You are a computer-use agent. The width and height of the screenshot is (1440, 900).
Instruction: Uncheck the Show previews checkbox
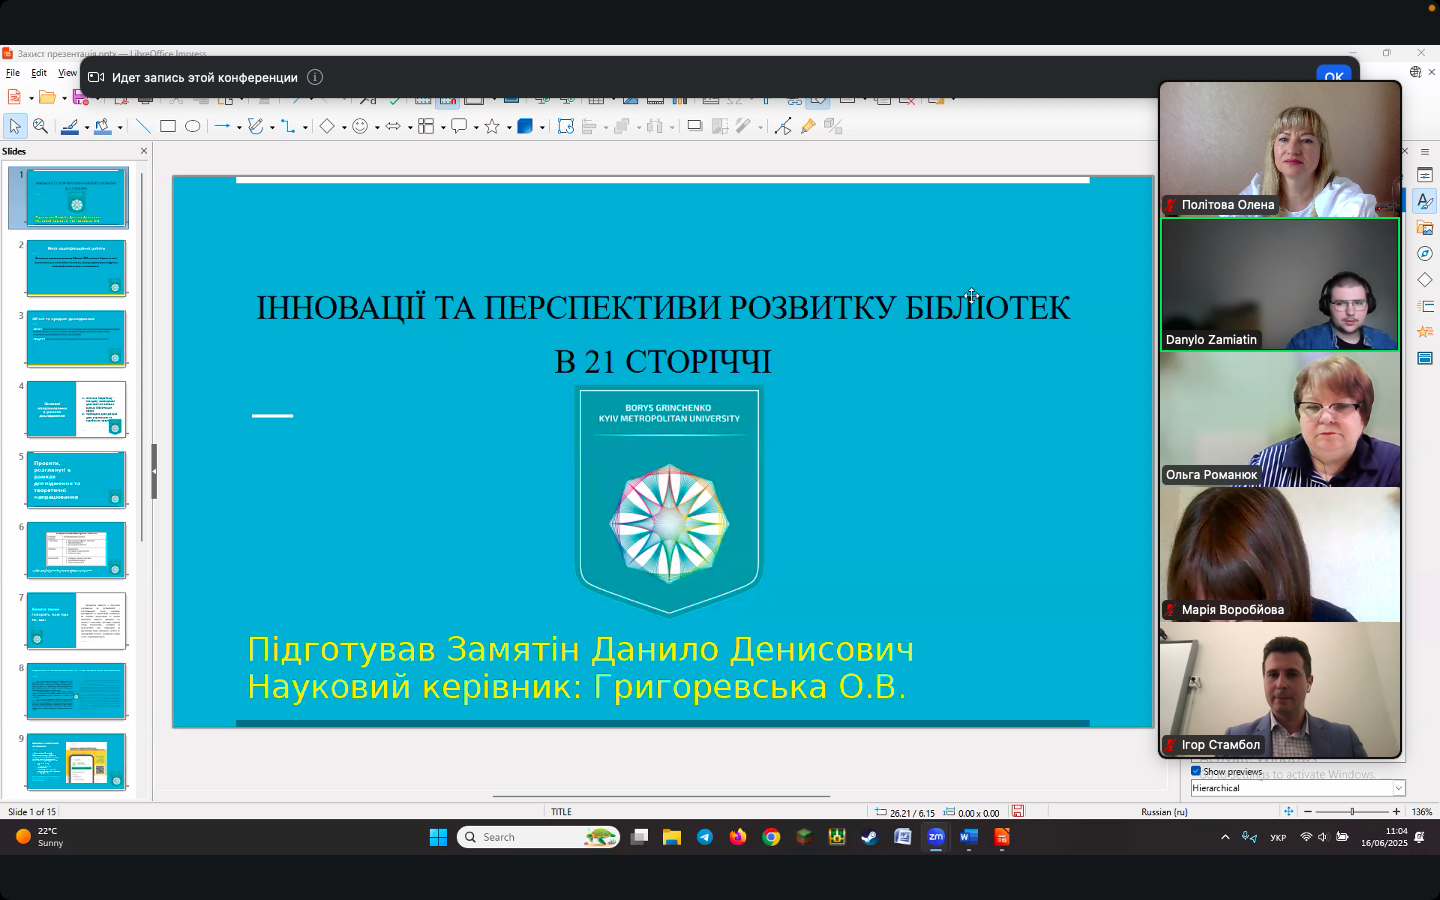click(x=1196, y=771)
